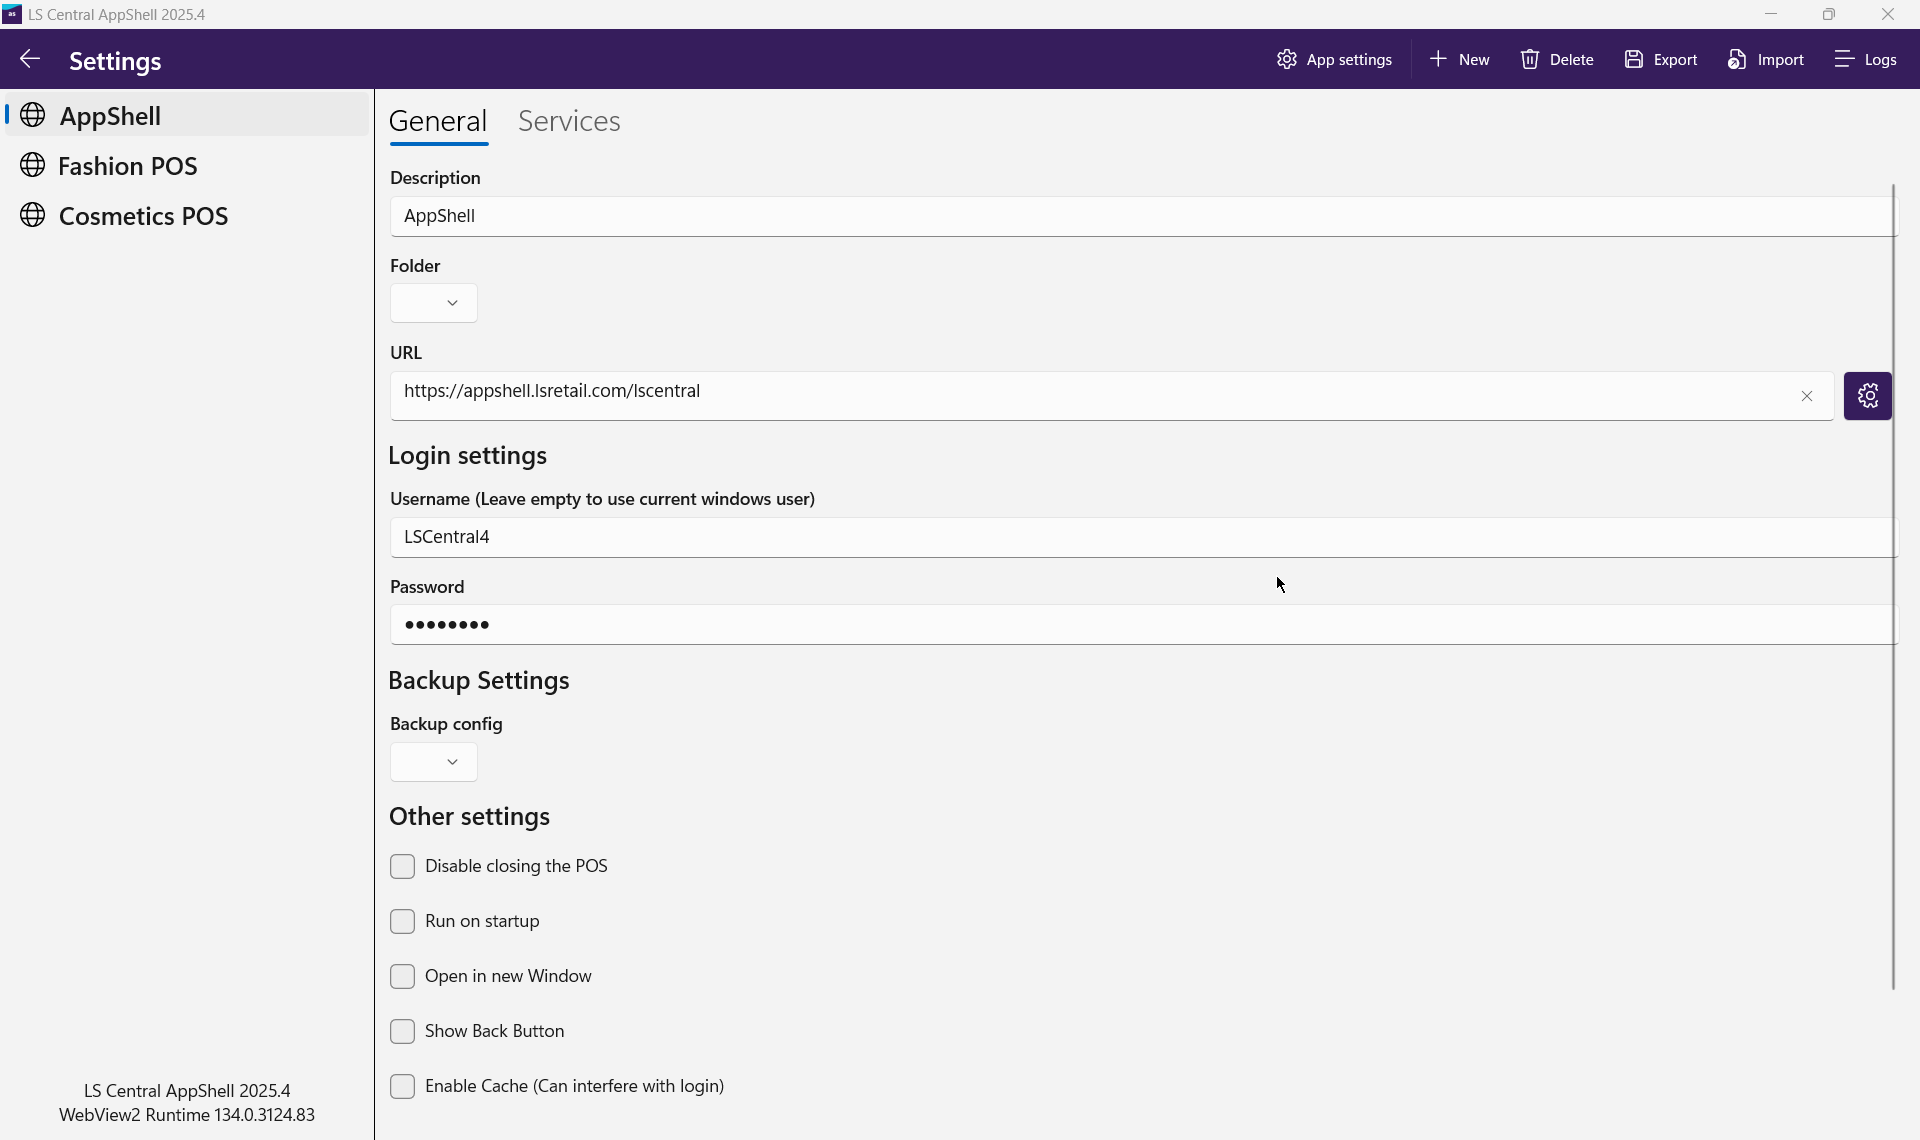The image size is (1920, 1140).
Task: Expand the Folder dropdown
Action: [x=434, y=303]
